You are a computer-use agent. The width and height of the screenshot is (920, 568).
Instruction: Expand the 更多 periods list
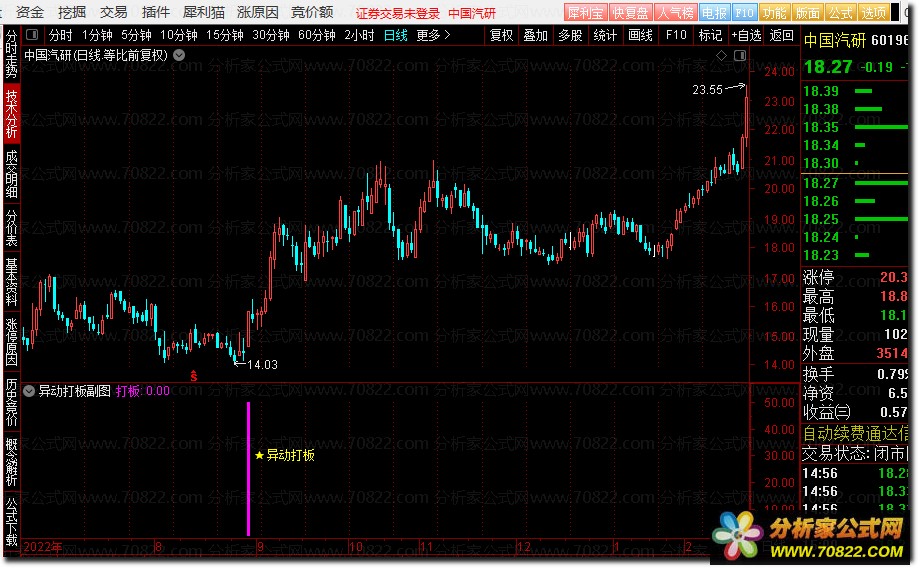(433, 35)
